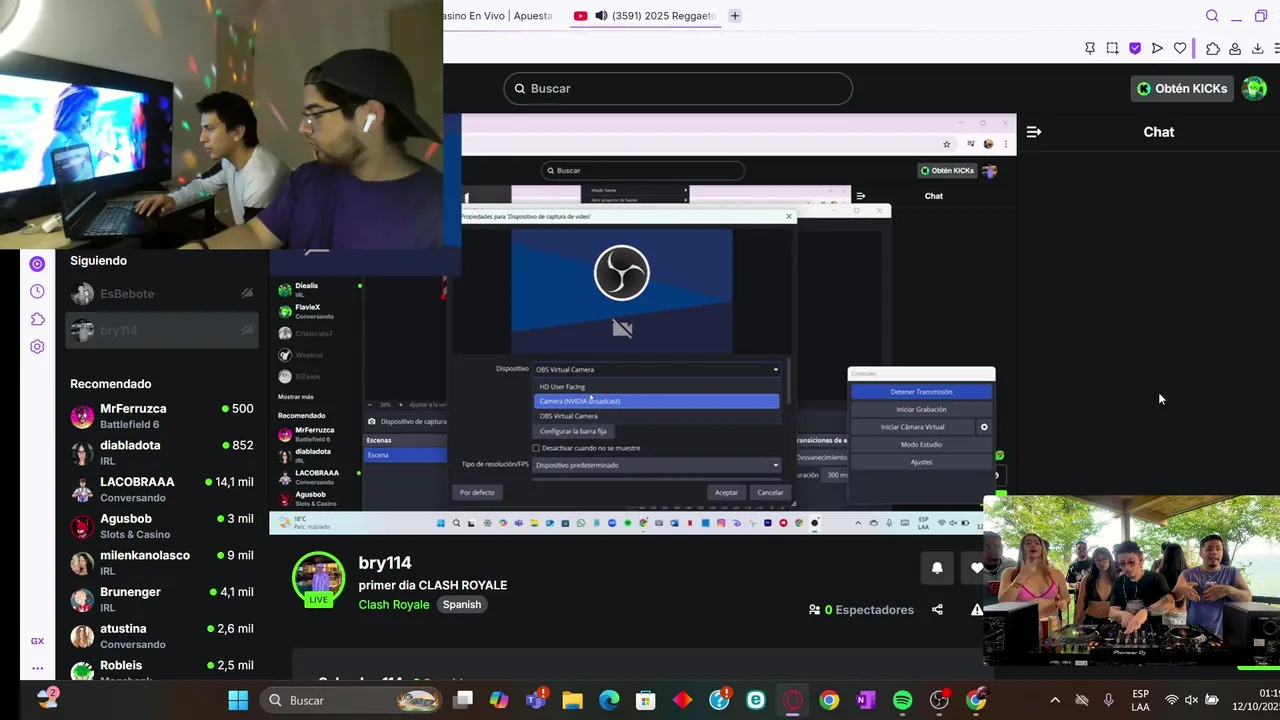The width and height of the screenshot is (1280, 720).
Task: Click 'Cancelar' in the streamed OBS dialog
Action: 770,492
